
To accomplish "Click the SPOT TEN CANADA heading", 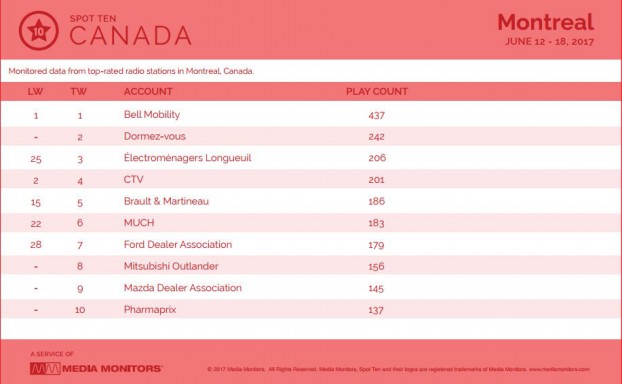I will pos(131,31).
